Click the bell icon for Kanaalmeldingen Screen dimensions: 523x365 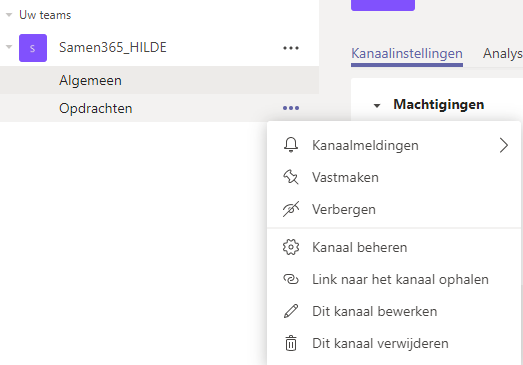point(291,145)
